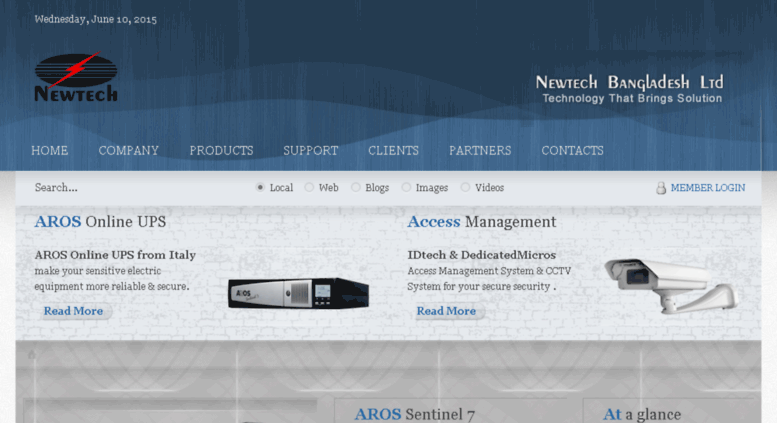Image resolution: width=777 pixels, height=423 pixels.
Task: Click the AROS Online UPS heading
Action: tap(100, 221)
